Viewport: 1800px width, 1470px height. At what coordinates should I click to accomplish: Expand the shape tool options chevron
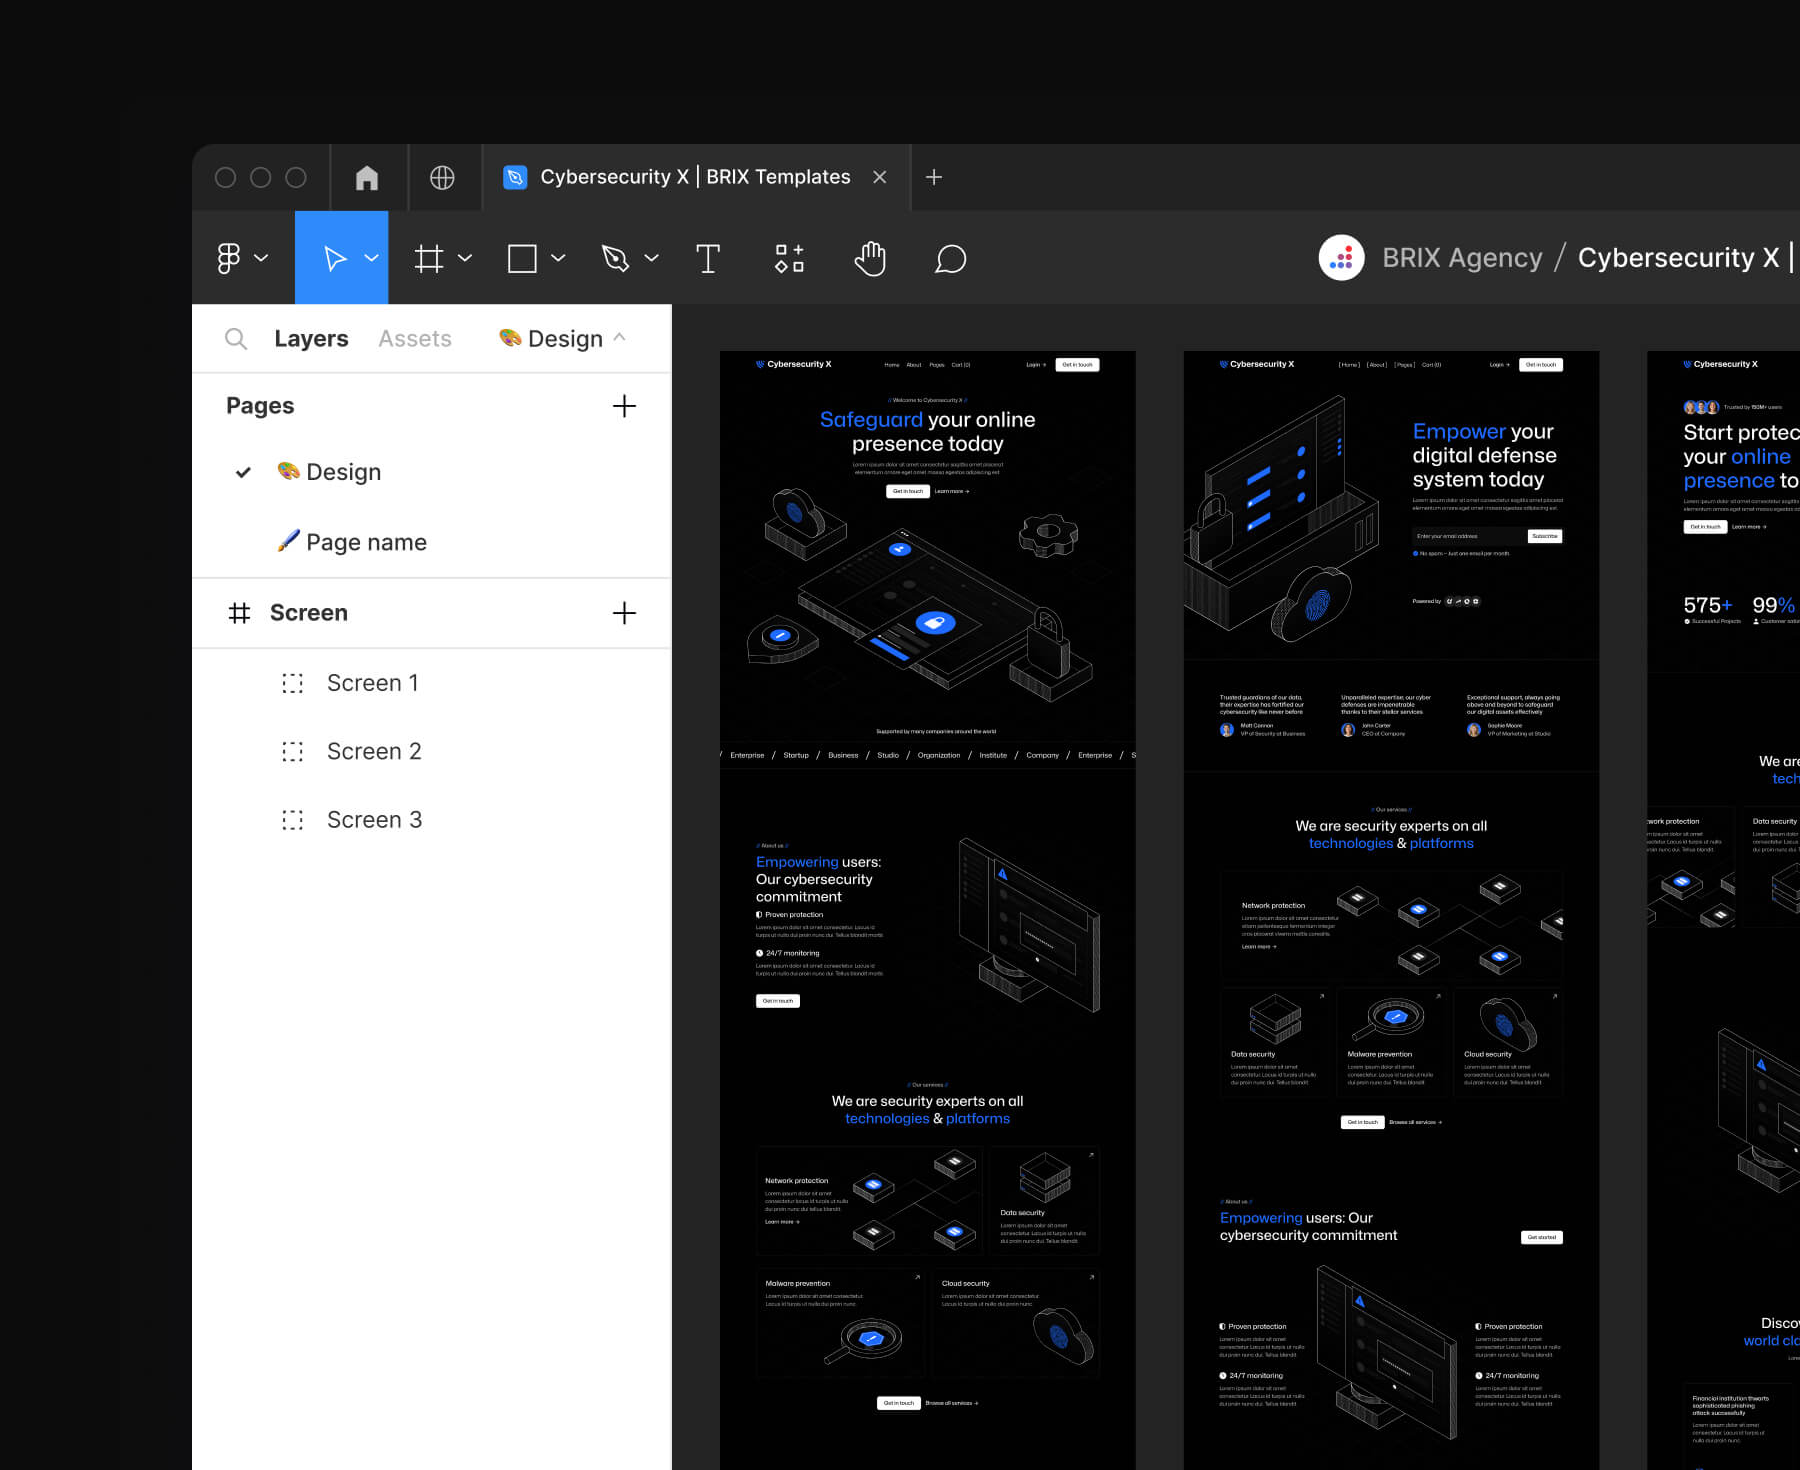[558, 258]
